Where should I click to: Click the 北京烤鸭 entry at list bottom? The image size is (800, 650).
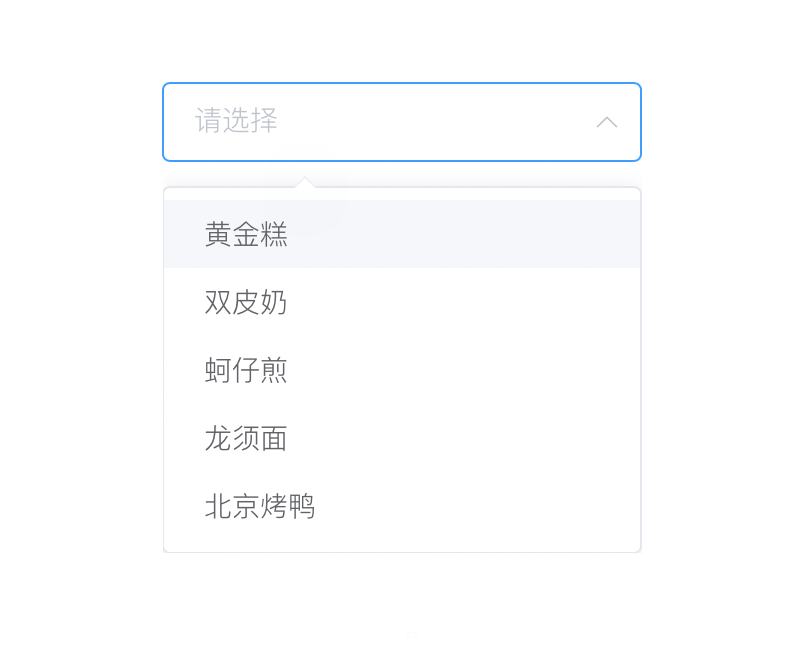pos(260,506)
